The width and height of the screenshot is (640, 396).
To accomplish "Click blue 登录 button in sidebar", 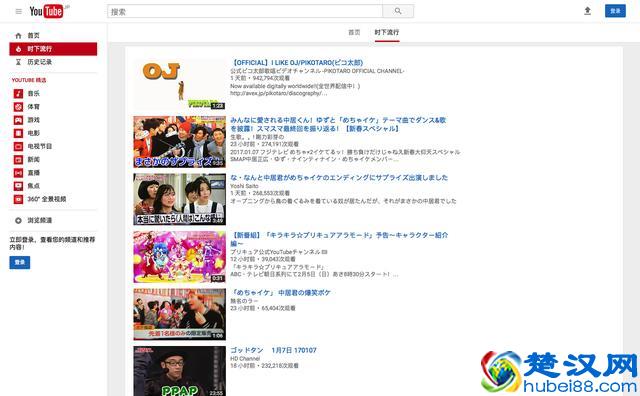I will point(20,262).
